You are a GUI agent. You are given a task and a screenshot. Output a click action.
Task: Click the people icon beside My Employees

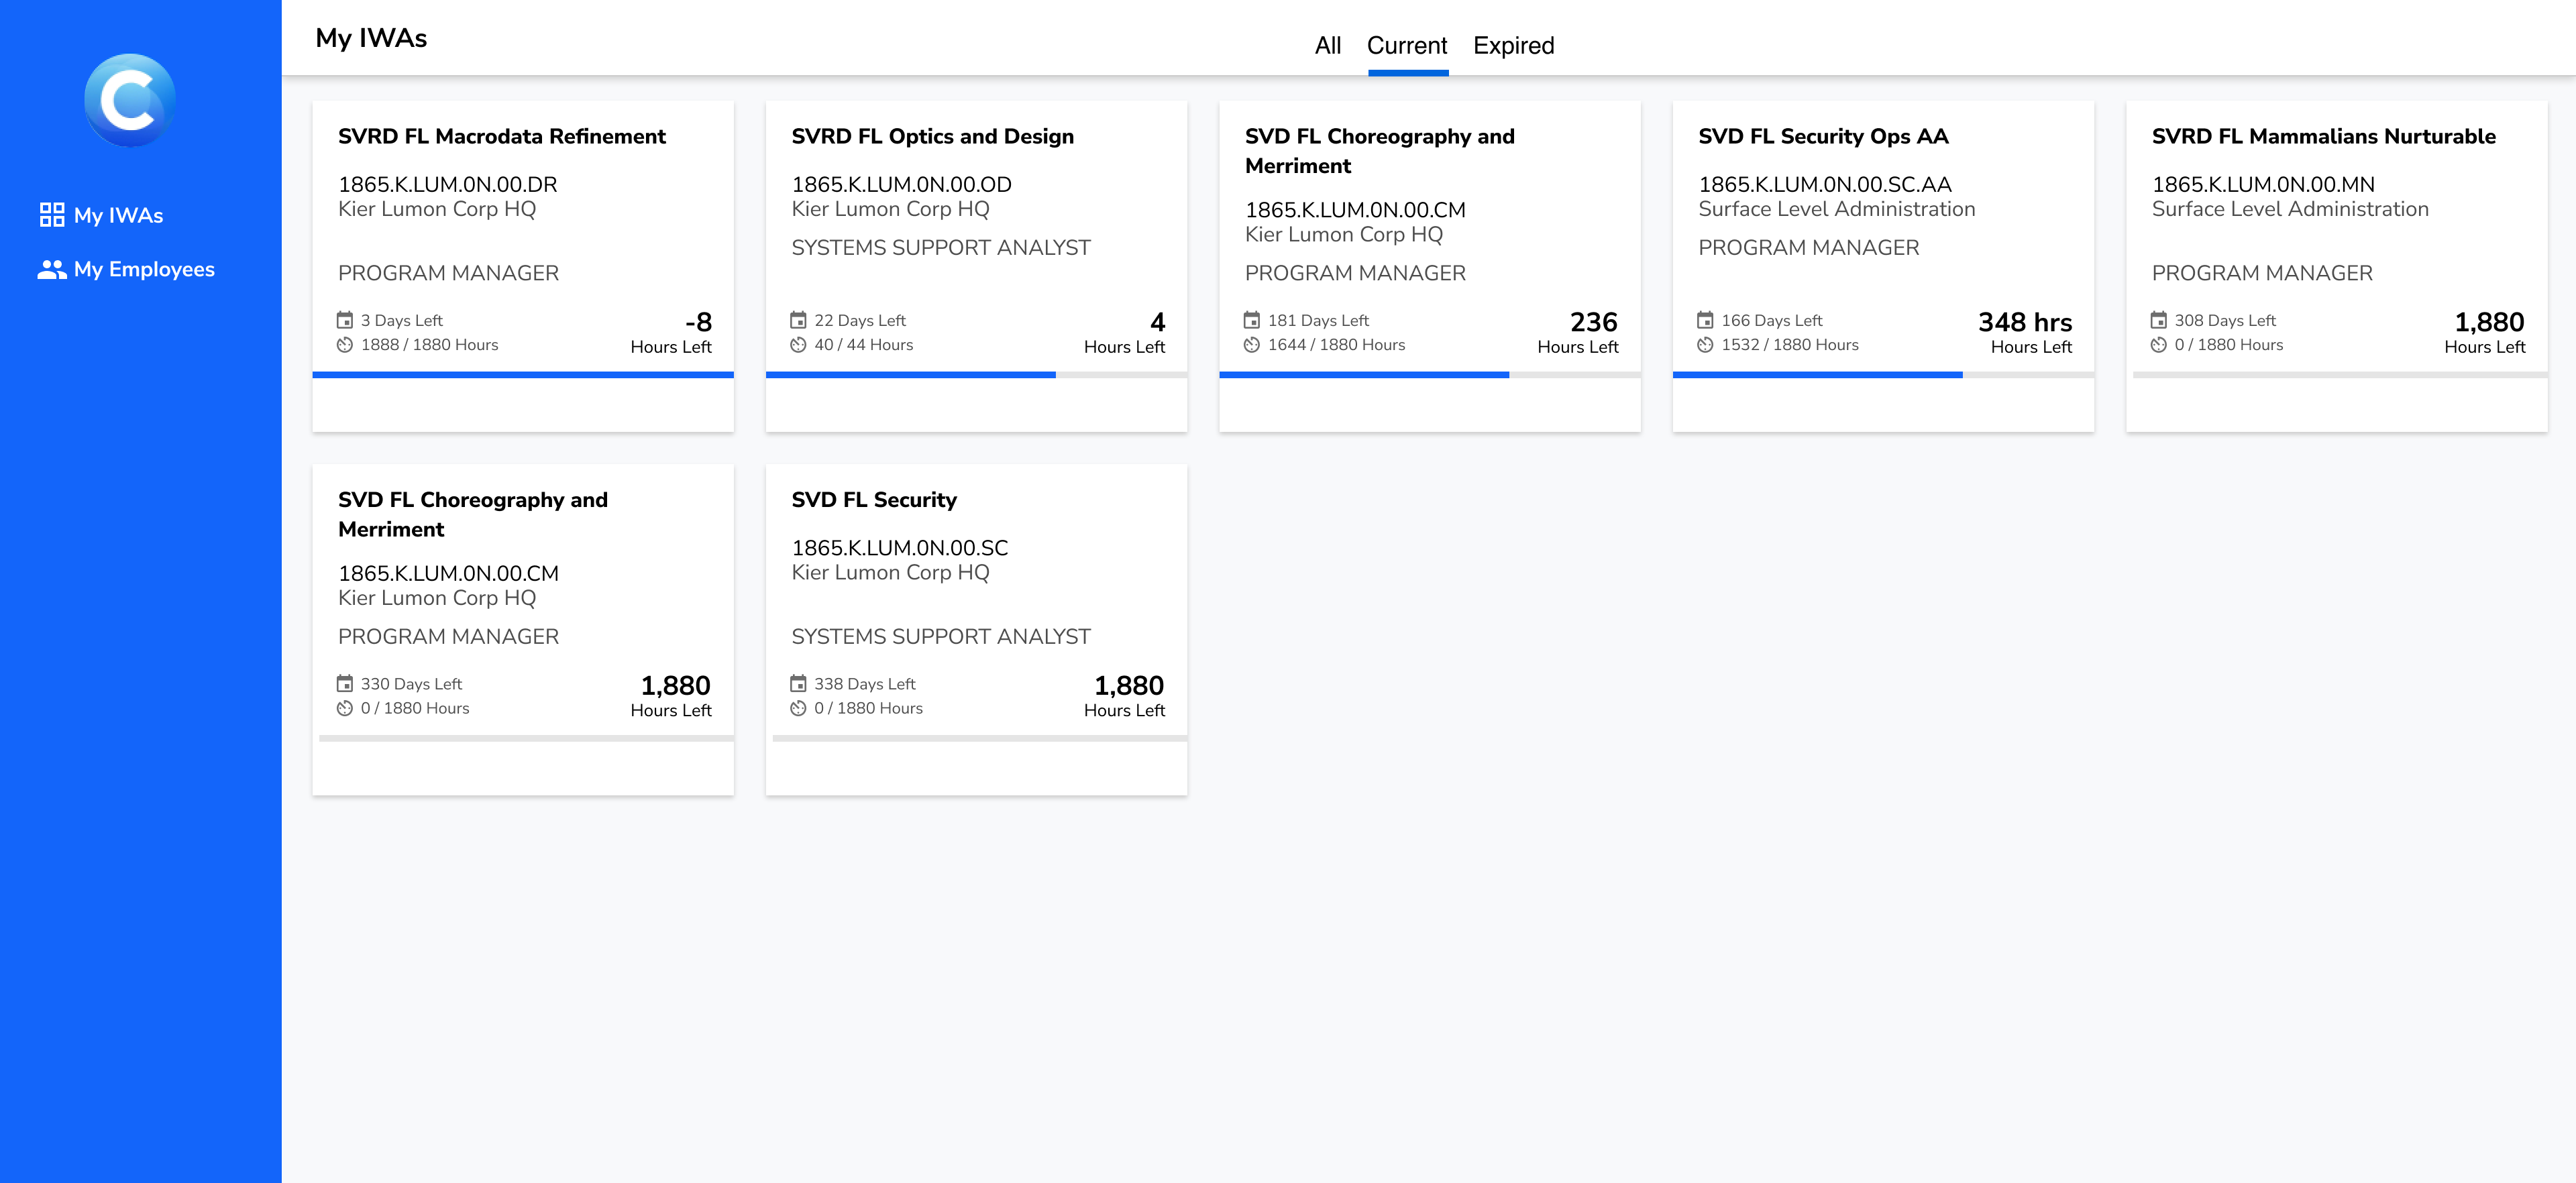pyautogui.click(x=52, y=269)
